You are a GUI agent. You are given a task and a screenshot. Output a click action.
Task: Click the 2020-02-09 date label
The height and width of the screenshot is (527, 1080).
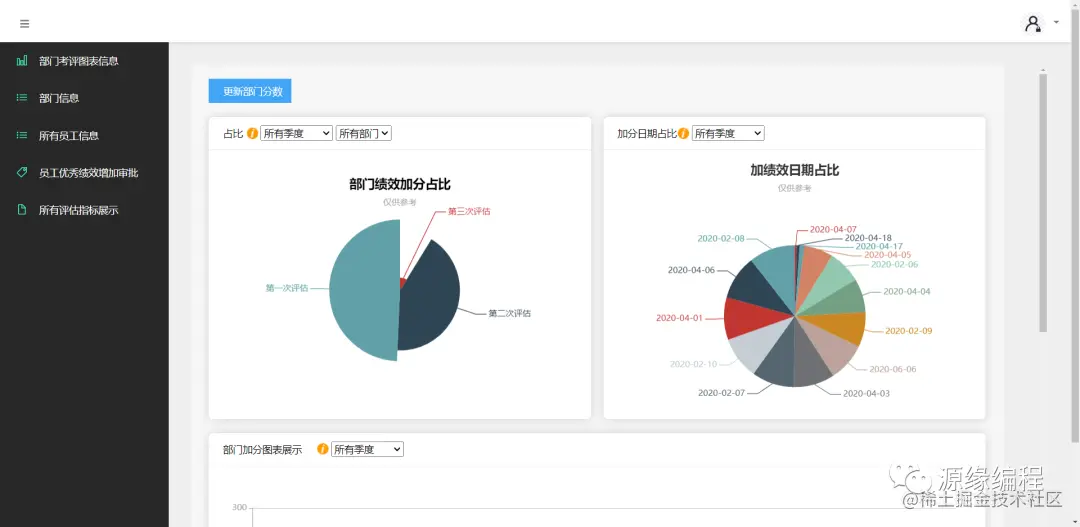[x=909, y=331]
